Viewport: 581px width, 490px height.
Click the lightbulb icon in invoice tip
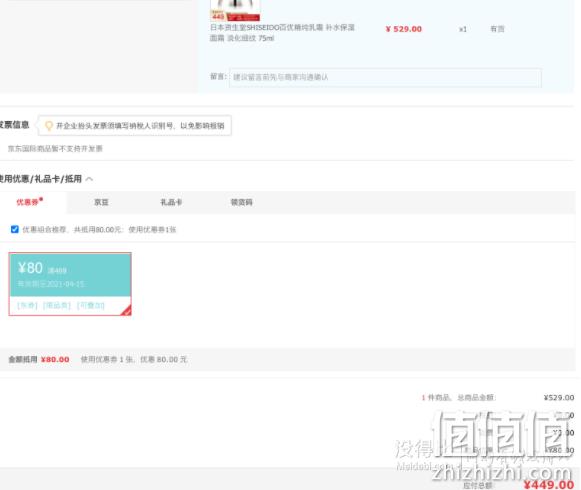(49, 126)
